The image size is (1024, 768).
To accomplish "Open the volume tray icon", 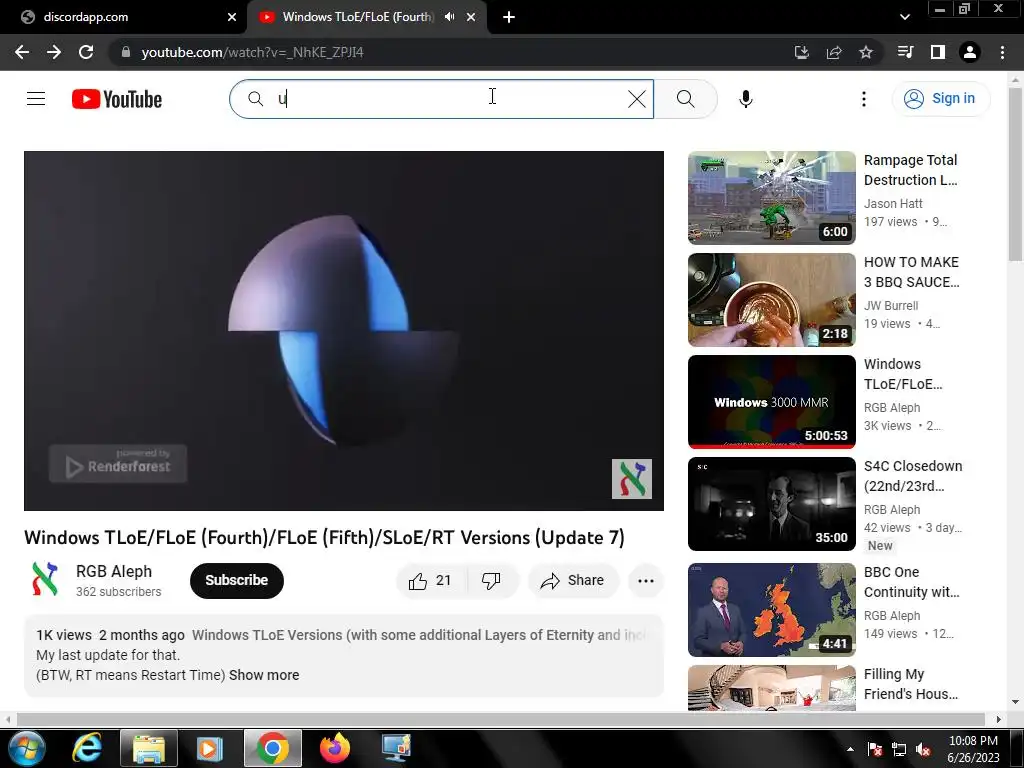I will tap(923, 749).
